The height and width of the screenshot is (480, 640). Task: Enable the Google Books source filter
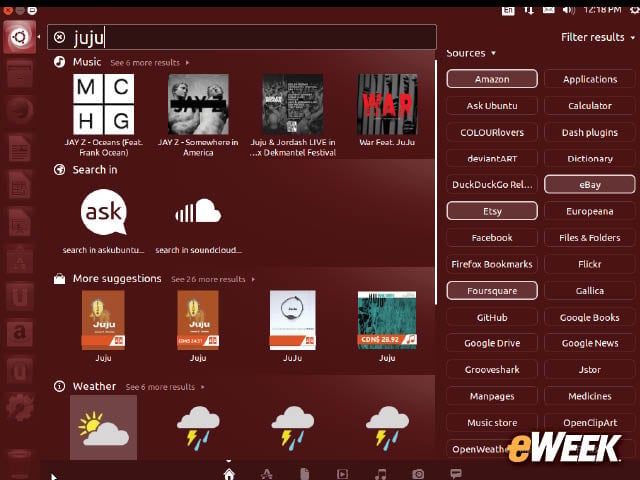[590, 317]
